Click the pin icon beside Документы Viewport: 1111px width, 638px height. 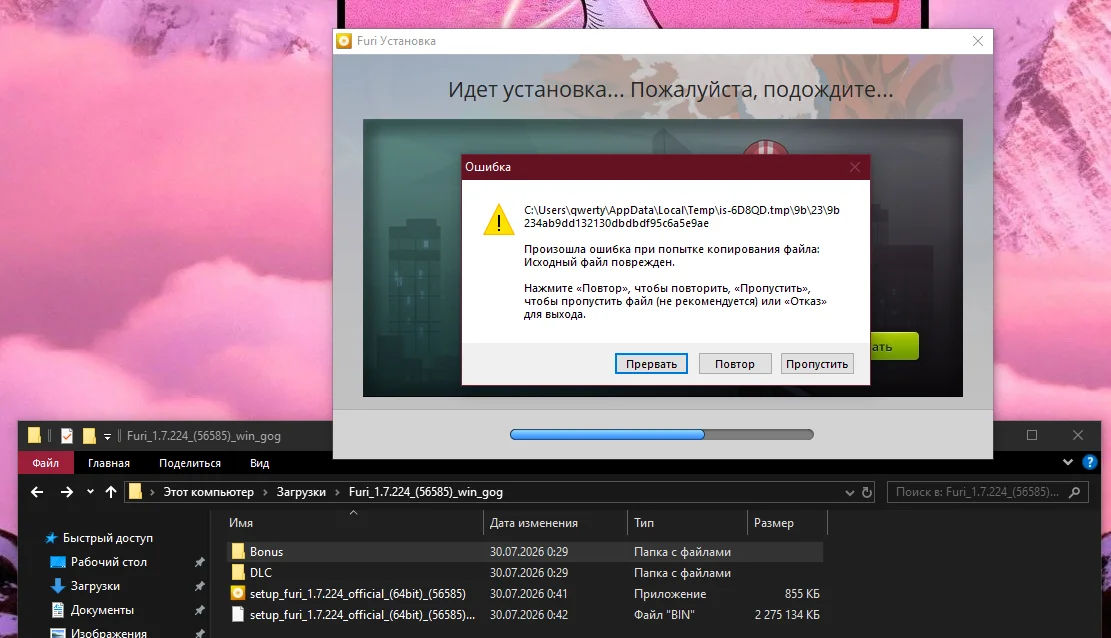pos(200,610)
